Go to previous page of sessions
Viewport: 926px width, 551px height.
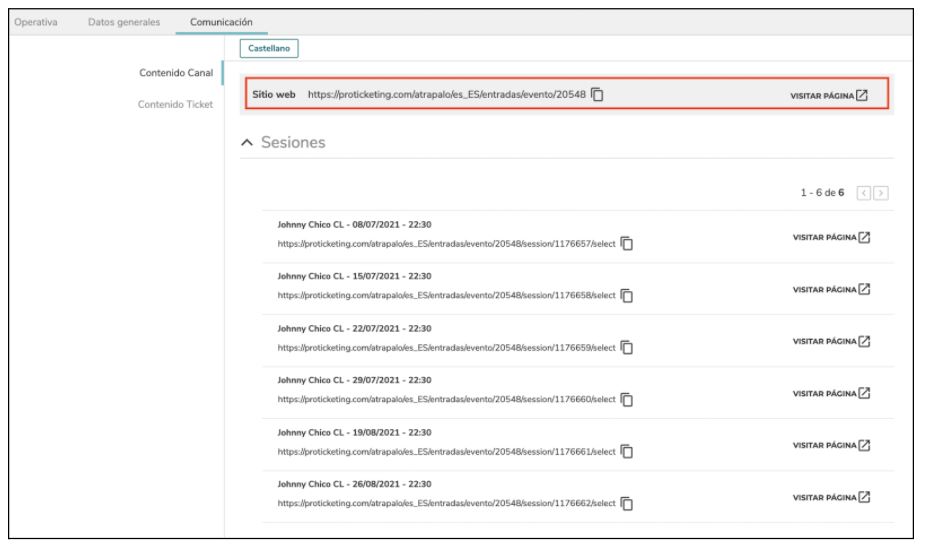coord(863,193)
